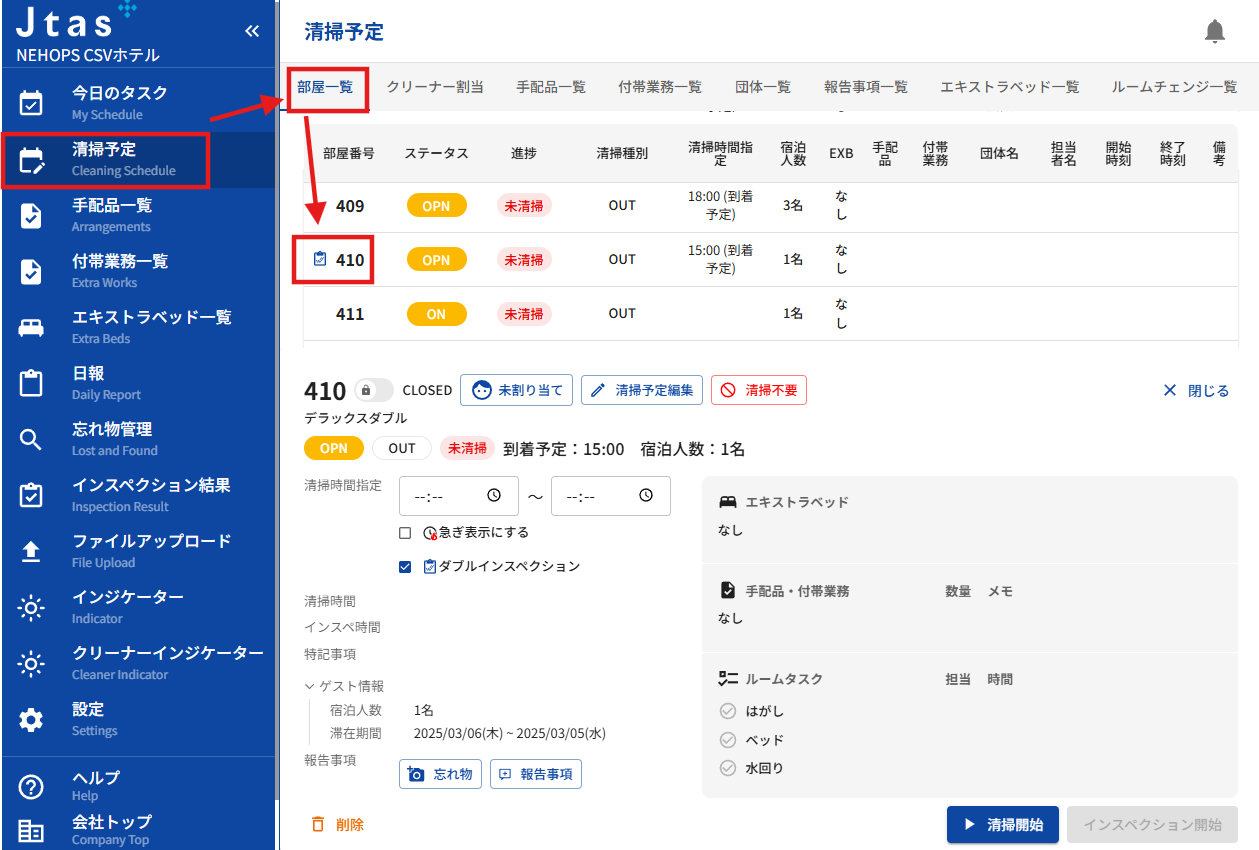Uncheck the double inspection checkbox

click(405, 567)
